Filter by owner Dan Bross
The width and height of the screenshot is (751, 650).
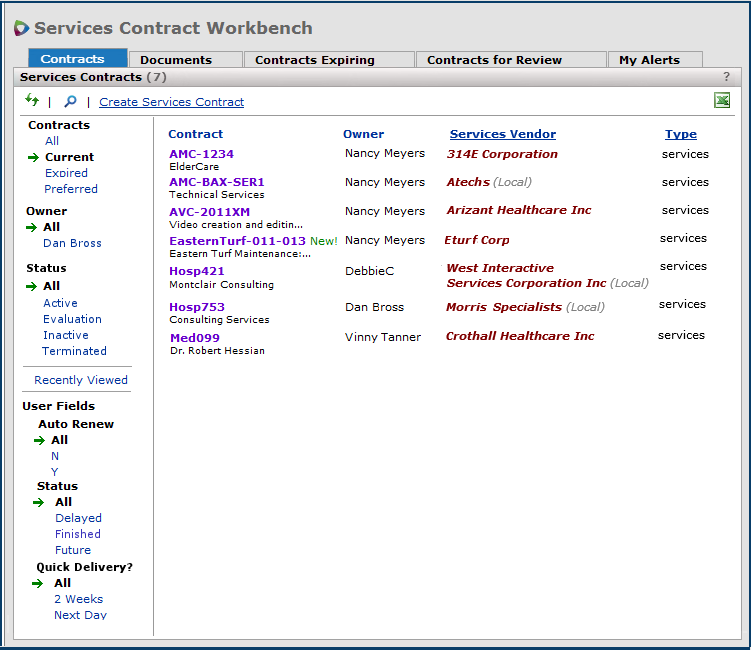pyautogui.click(x=72, y=243)
